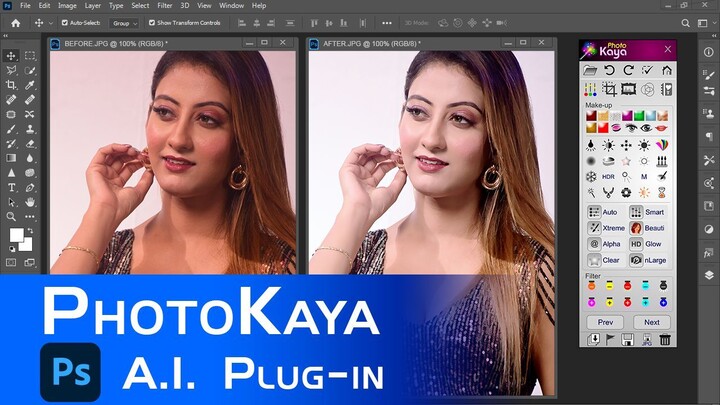Apply the eyeshadow make-up icon
The height and width of the screenshot is (405, 720).
coord(616,128)
